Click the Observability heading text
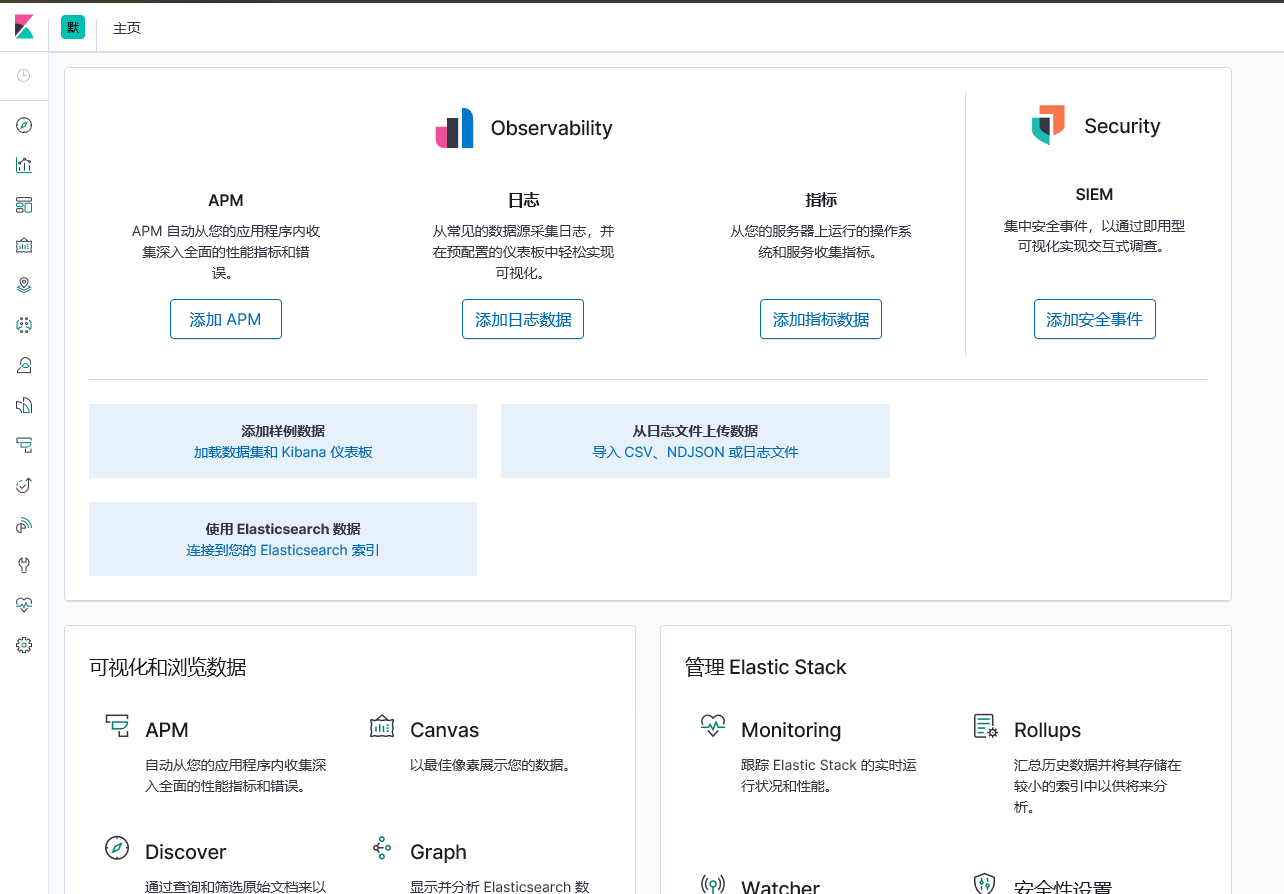 click(x=551, y=128)
